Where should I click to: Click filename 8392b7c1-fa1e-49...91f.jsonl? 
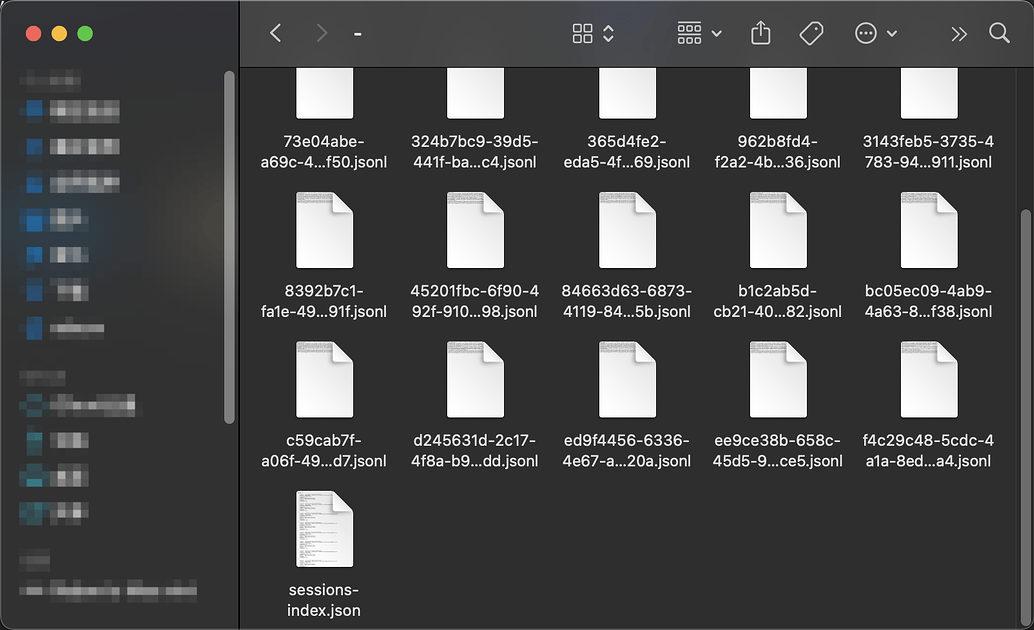point(324,301)
